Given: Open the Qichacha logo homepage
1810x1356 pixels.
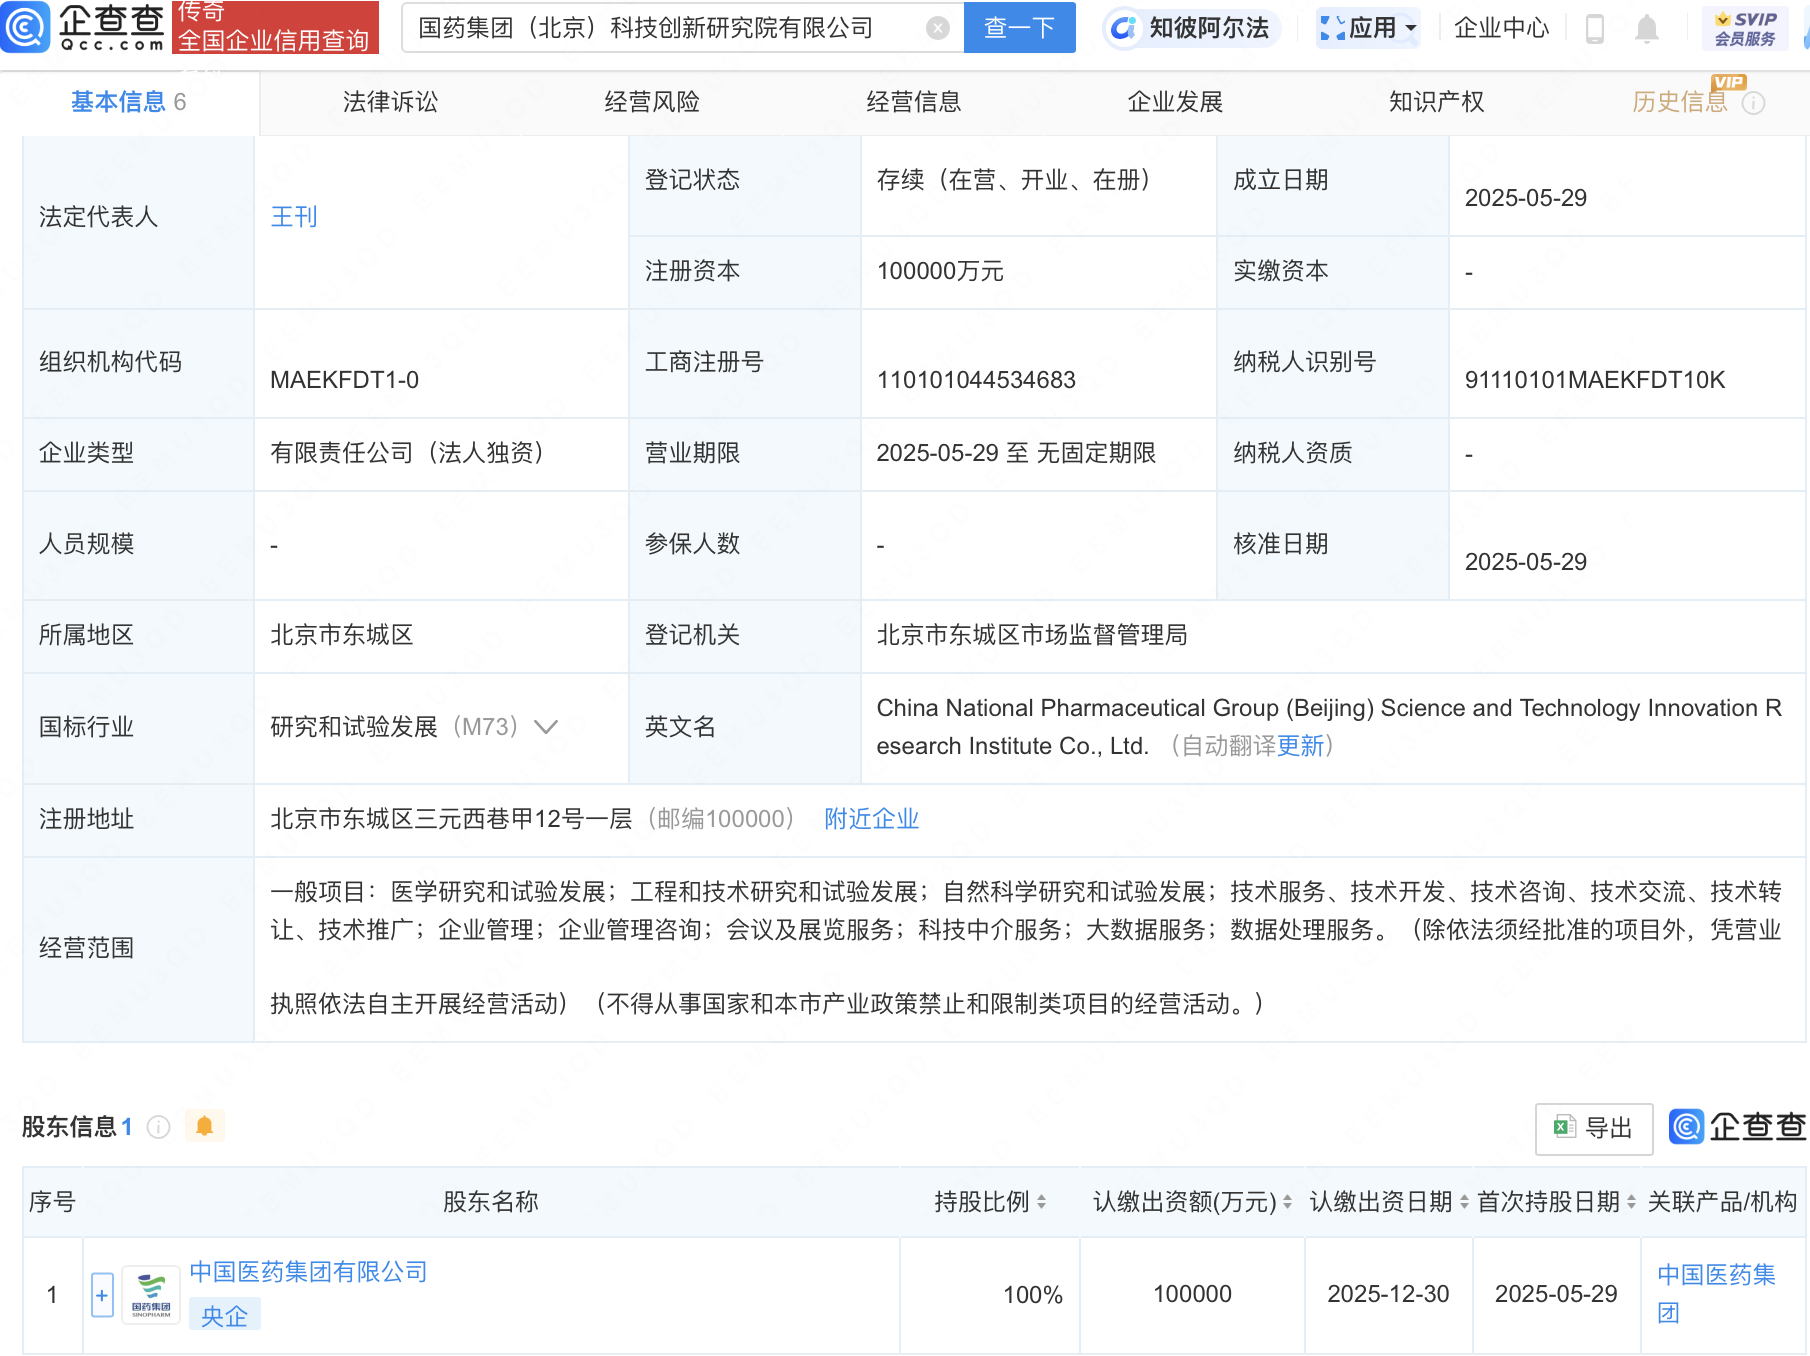Looking at the screenshot, I should pyautogui.click(x=83, y=27).
